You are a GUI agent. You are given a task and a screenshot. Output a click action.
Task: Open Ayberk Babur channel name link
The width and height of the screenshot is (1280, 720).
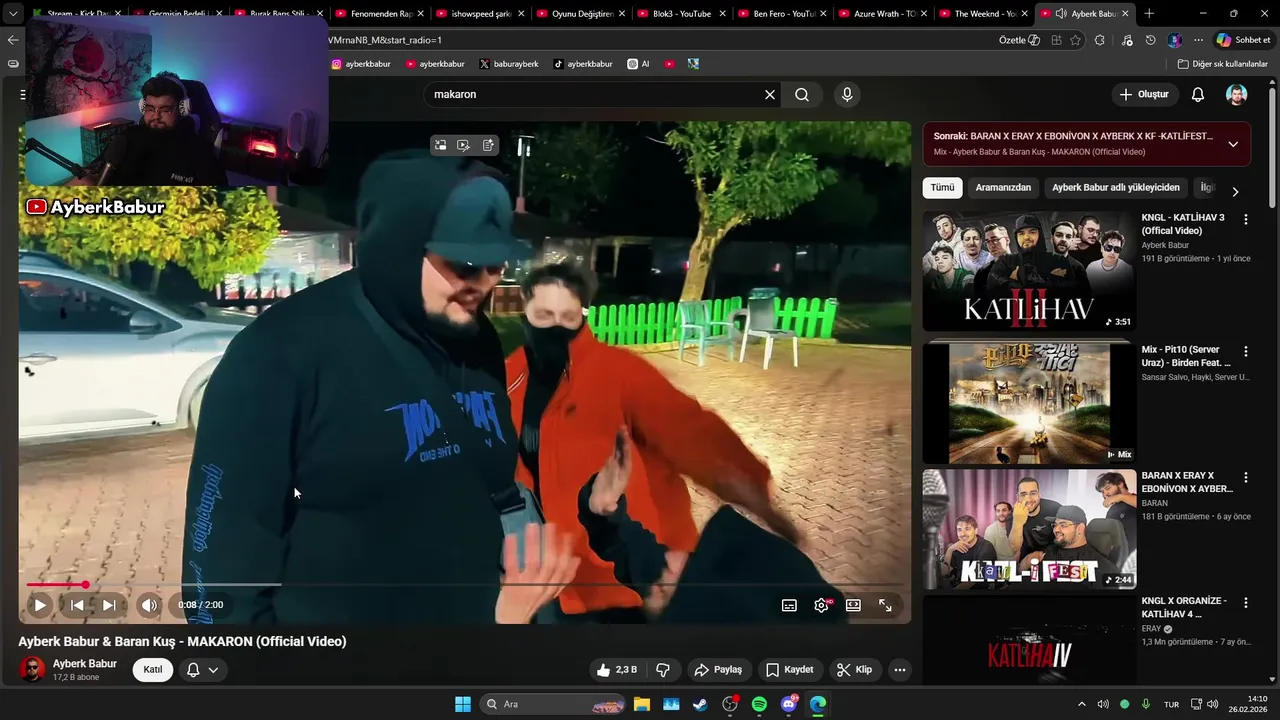tap(85, 664)
